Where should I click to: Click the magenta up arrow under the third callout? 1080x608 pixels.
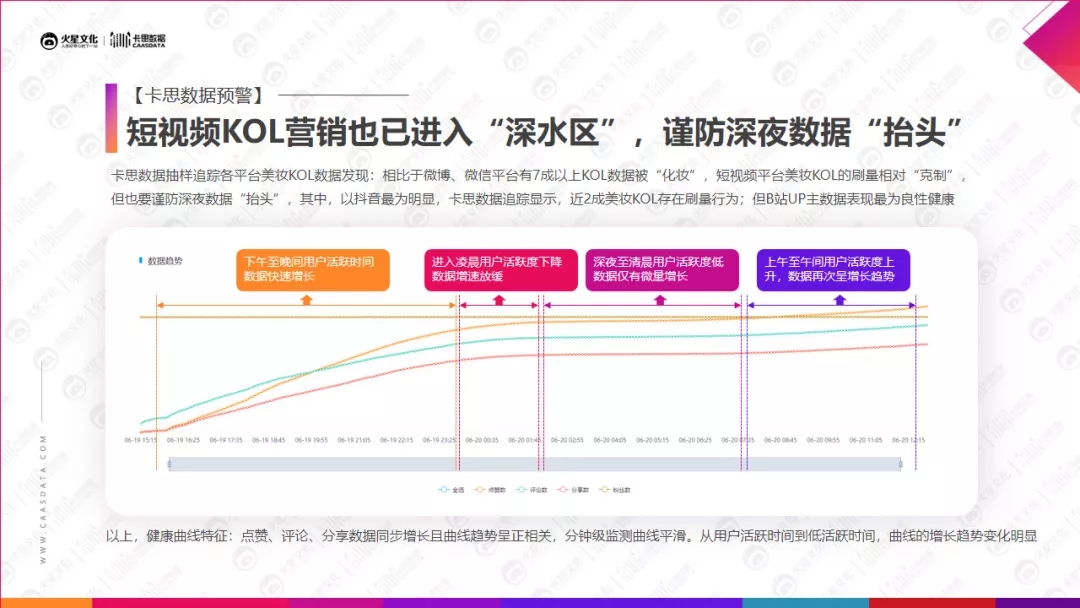[660, 300]
